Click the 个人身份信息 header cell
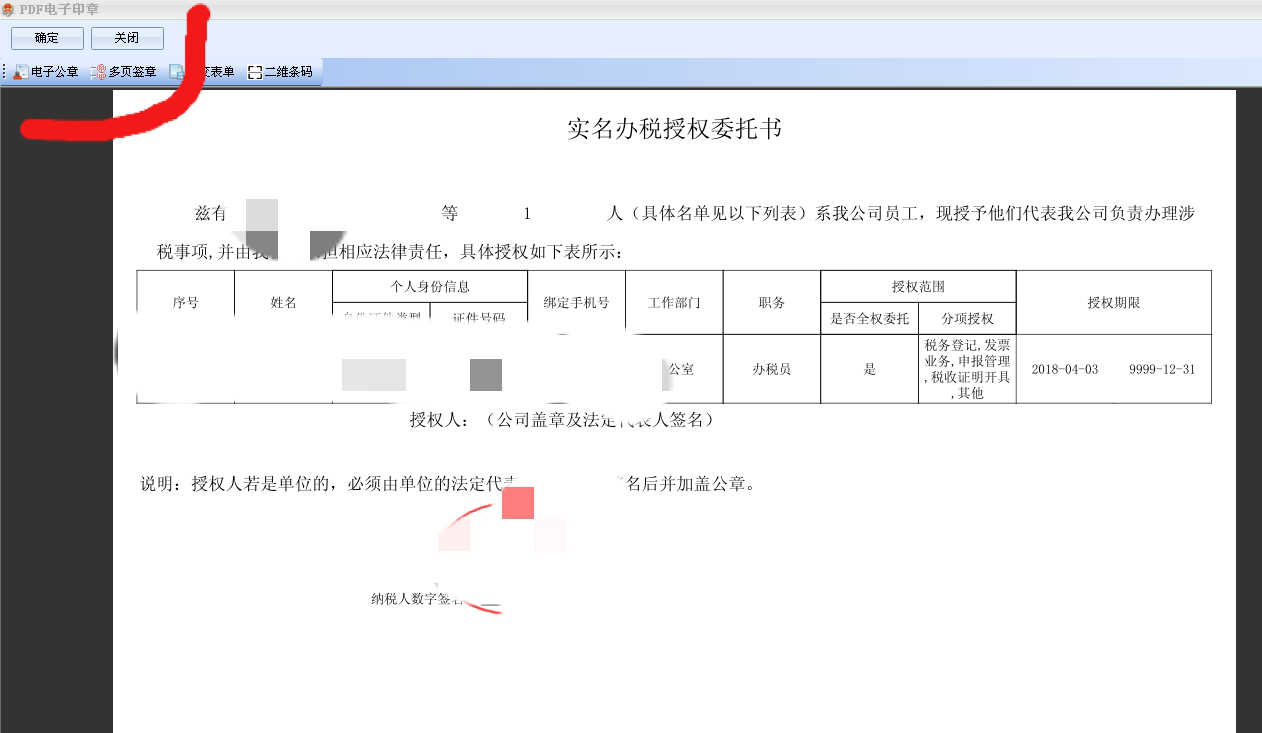The width and height of the screenshot is (1262, 733). point(430,287)
